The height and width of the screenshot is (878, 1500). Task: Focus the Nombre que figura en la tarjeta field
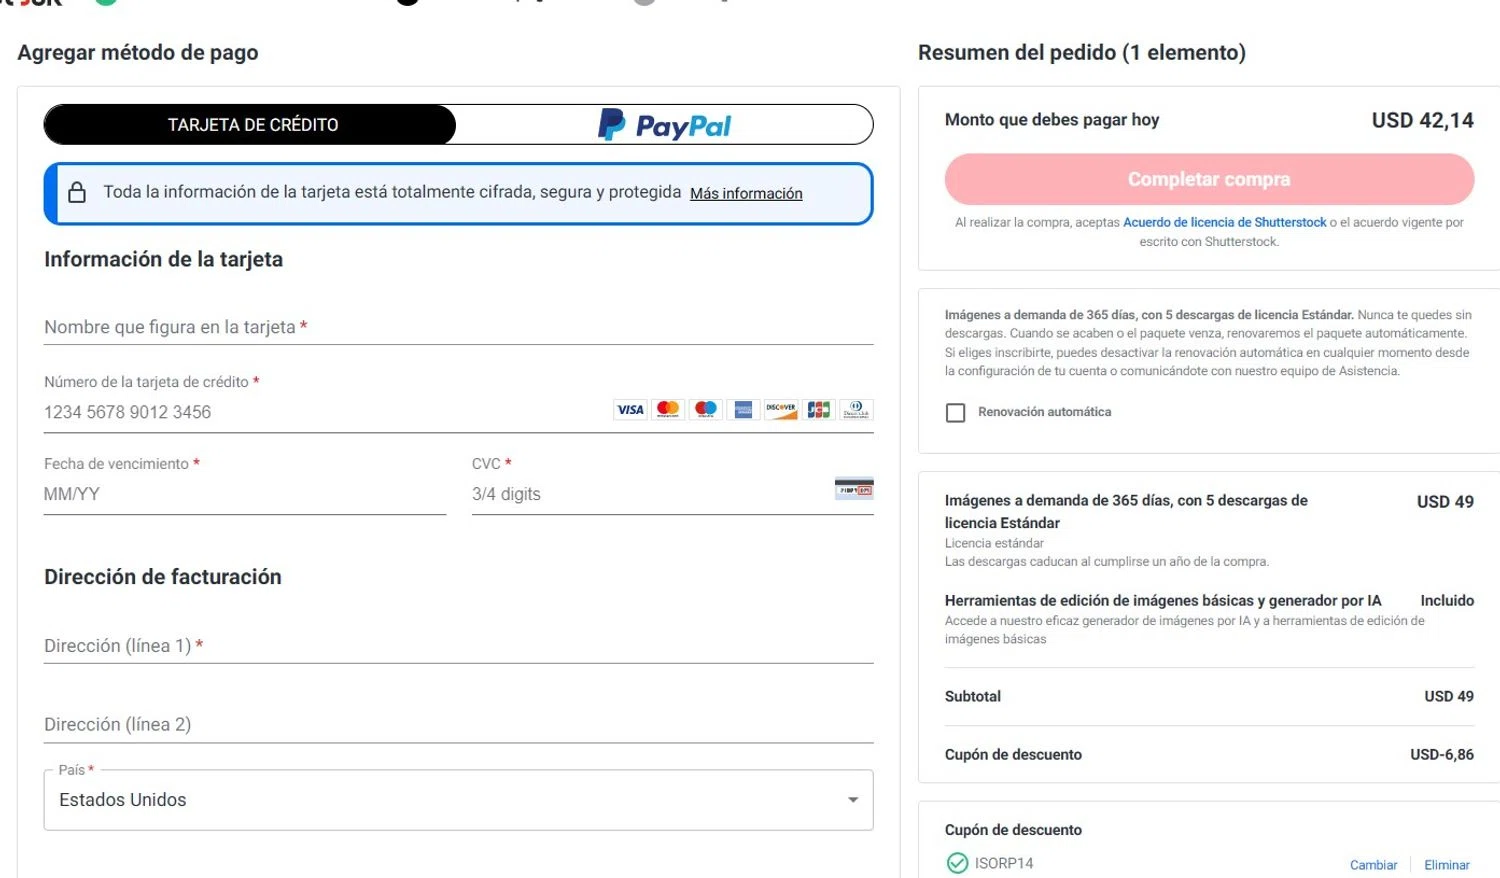pos(459,327)
